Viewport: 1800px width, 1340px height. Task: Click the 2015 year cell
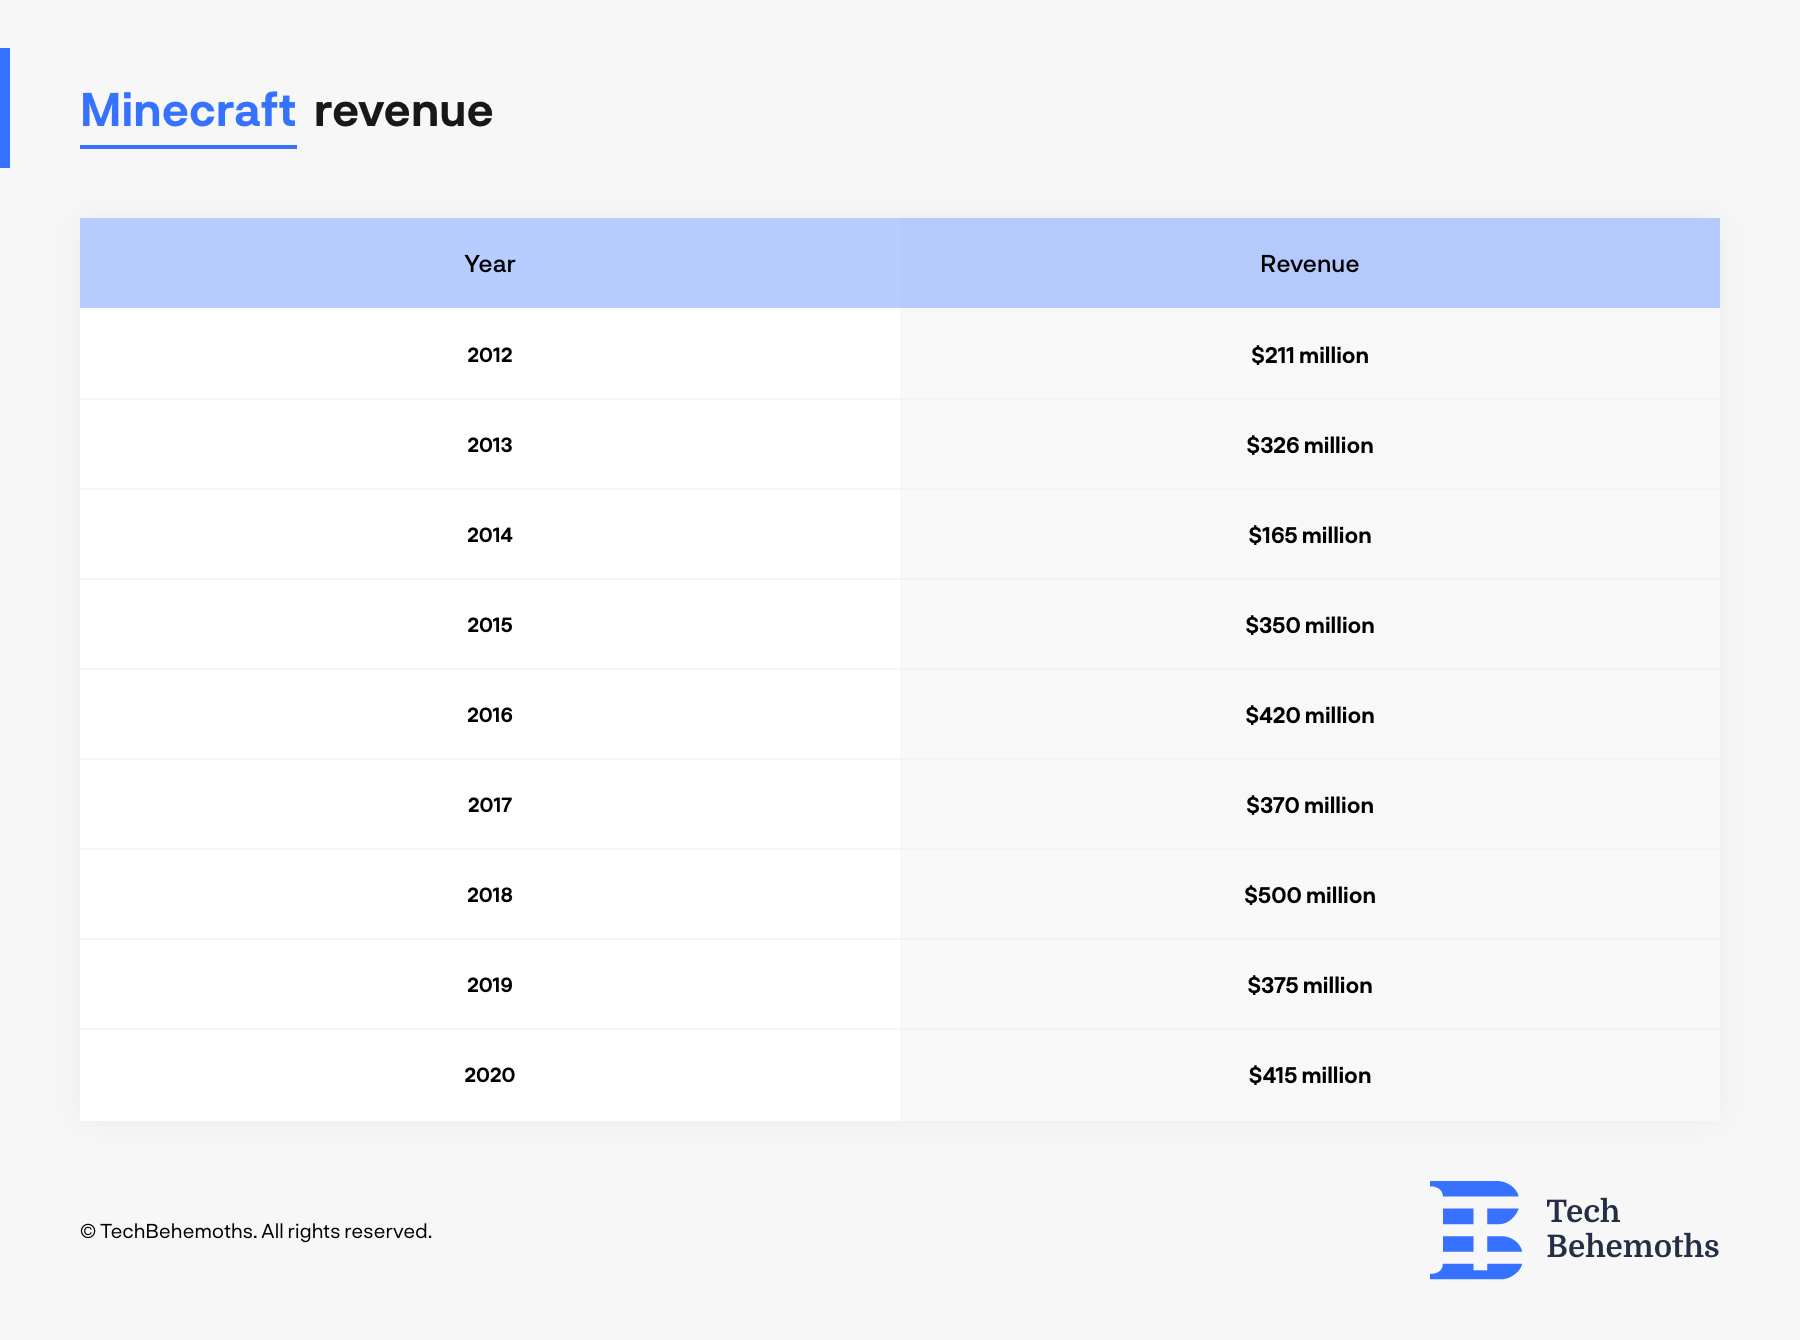coord(490,624)
